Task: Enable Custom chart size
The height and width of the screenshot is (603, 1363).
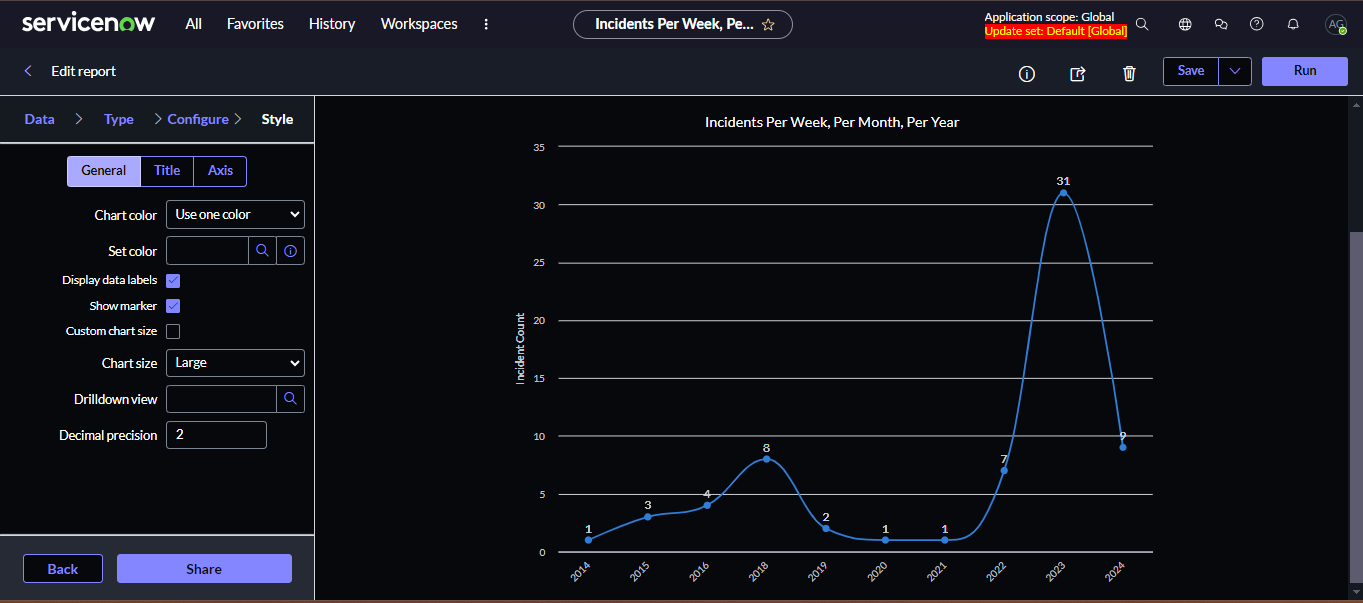Action: pos(173,331)
